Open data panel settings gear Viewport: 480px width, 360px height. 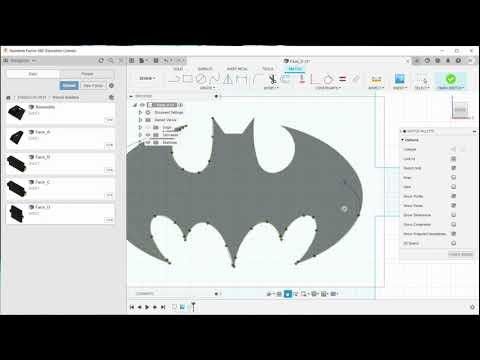pos(111,86)
